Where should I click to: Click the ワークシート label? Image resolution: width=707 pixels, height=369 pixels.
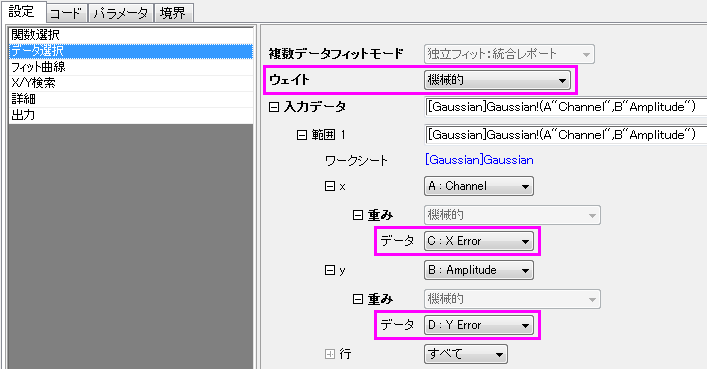click(356, 161)
